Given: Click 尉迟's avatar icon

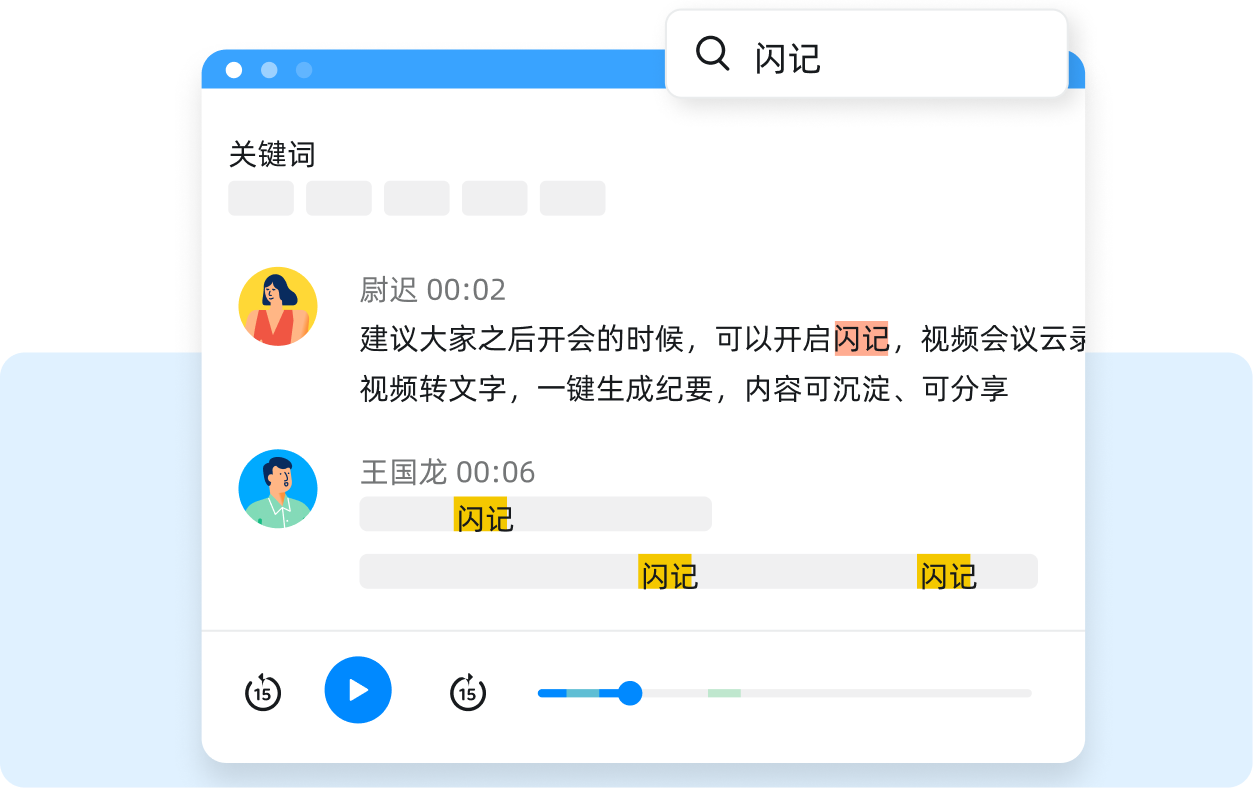Looking at the screenshot, I should (x=278, y=307).
